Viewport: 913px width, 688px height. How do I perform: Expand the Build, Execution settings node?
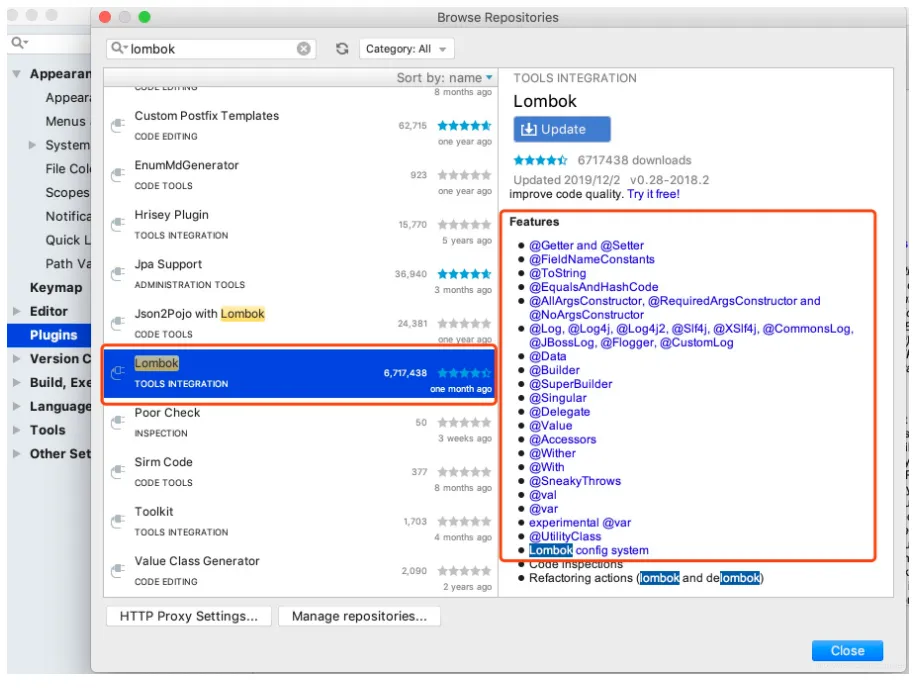click(16, 382)
